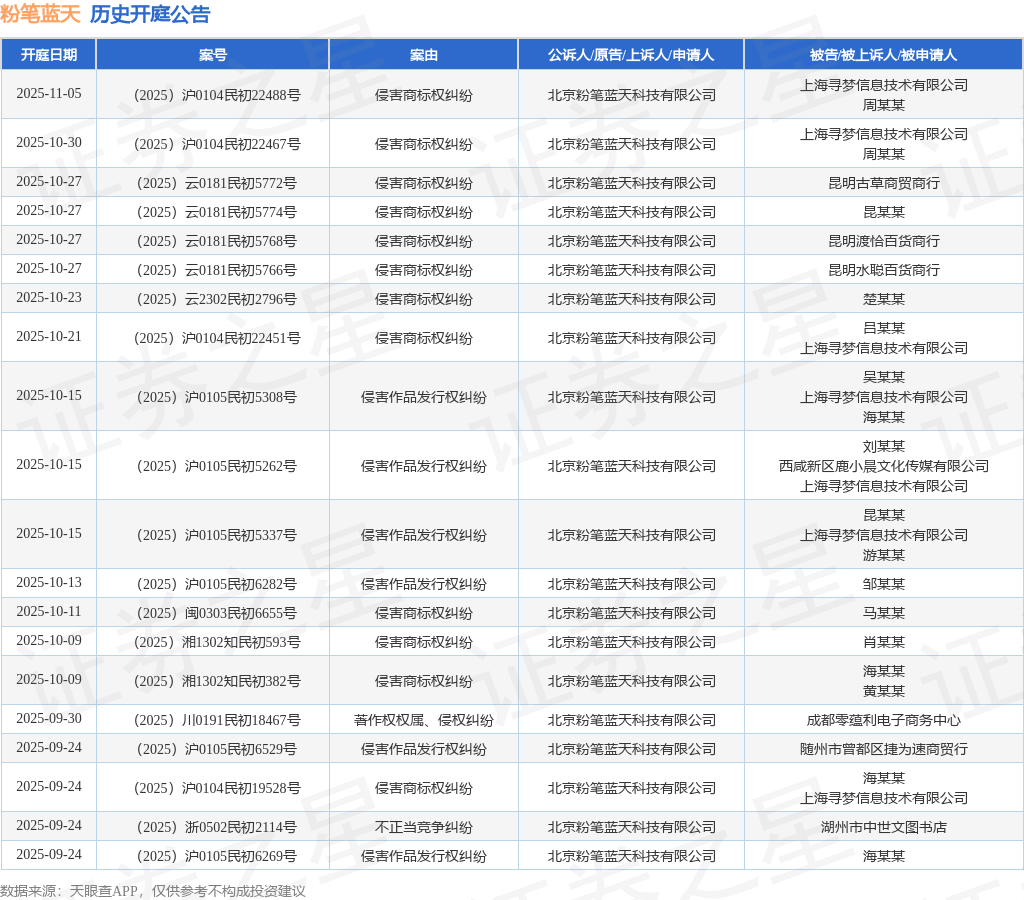Click defendant 西咸新区鹿小晨文化传媒有限公司

coord(884,466)
